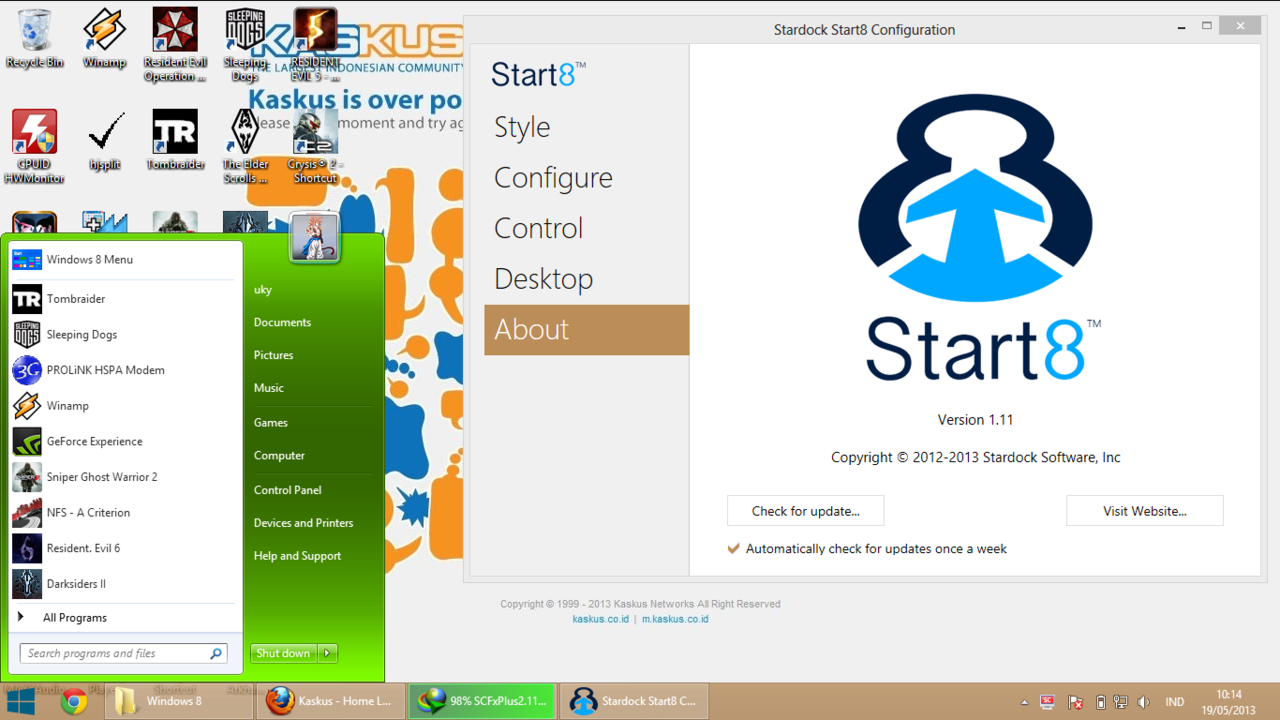
Task: Open Google Chrome from taskbar
Action: click(x=74, y=702)
